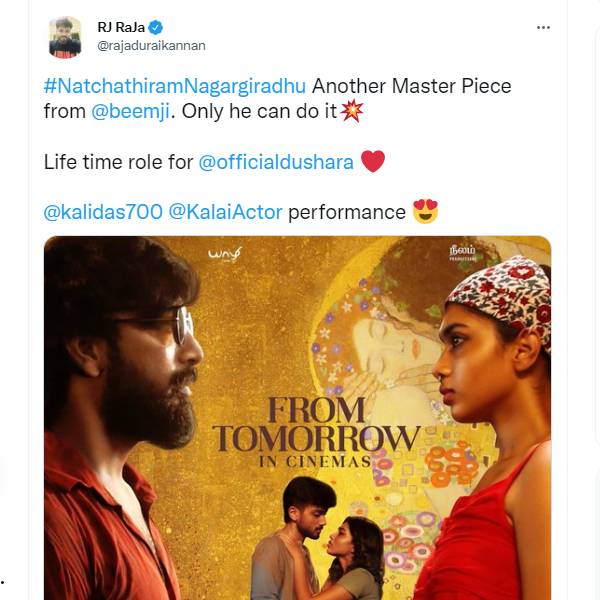Open the three-dot more options menu
The width and height of the screenshot is (600, 600).
click(x=543, y=28)
